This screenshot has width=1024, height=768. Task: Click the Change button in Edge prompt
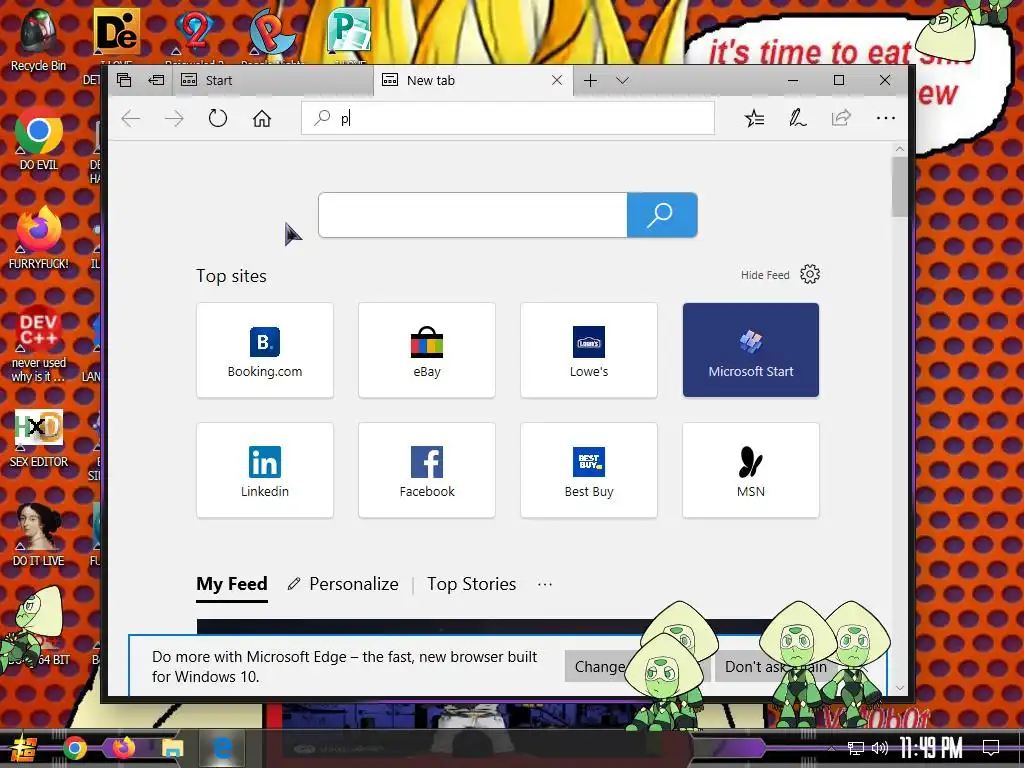click(x=600, y=667)
